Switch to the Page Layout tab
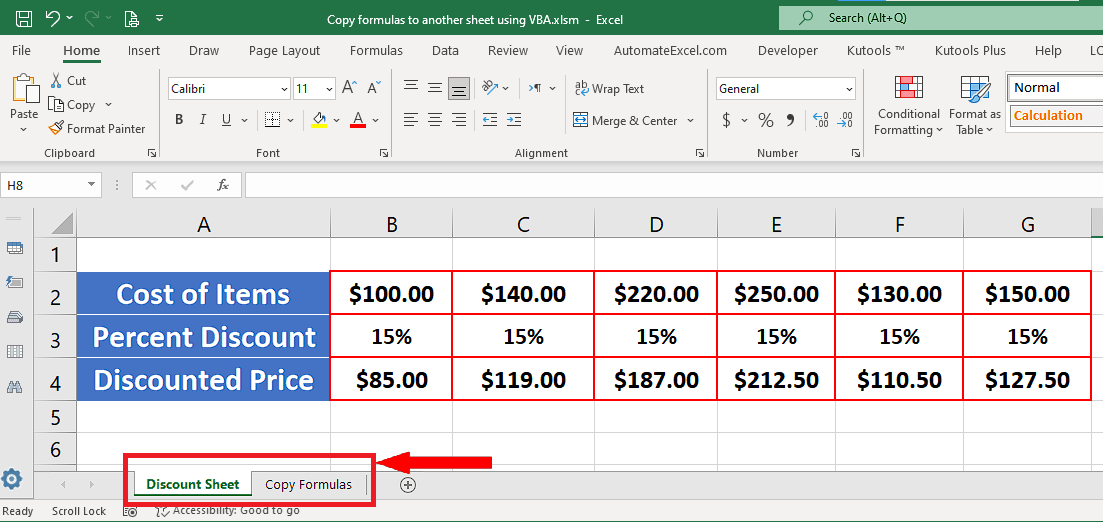Screen dimensions: 1103x522 click(284, 51)
